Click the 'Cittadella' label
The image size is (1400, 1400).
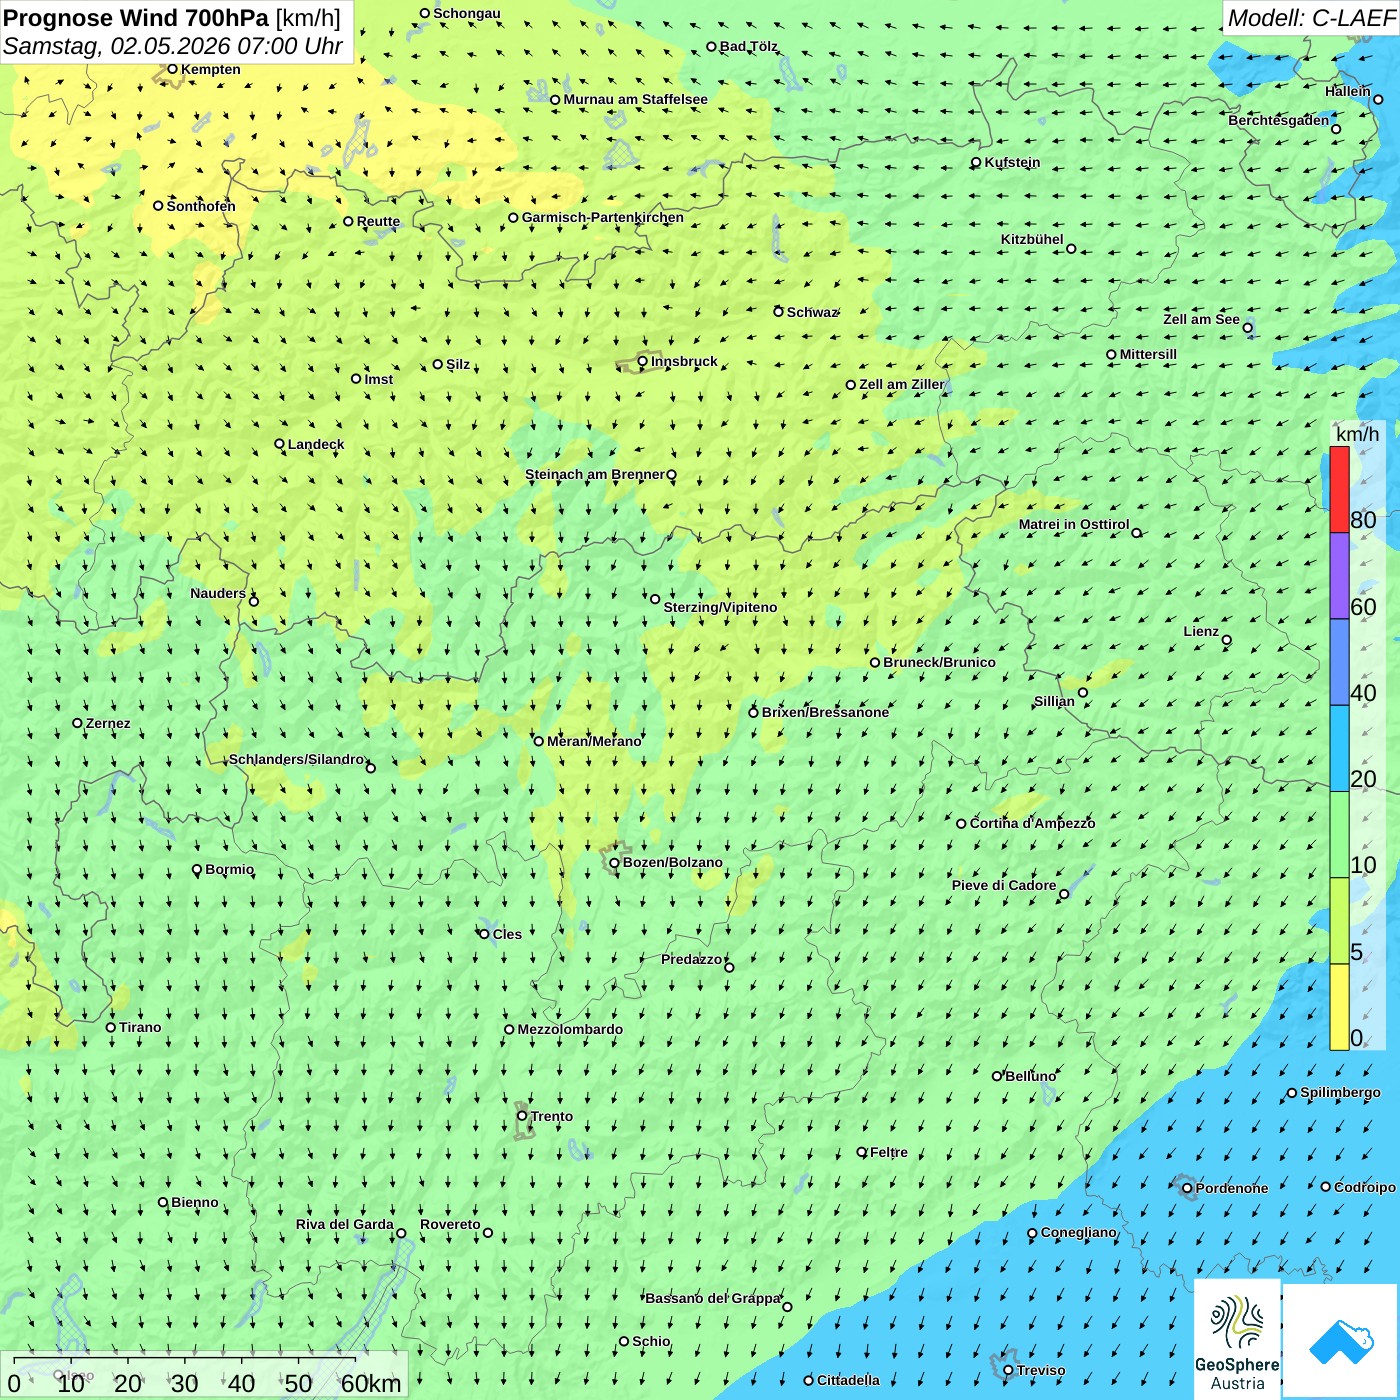click(848, 1380)
